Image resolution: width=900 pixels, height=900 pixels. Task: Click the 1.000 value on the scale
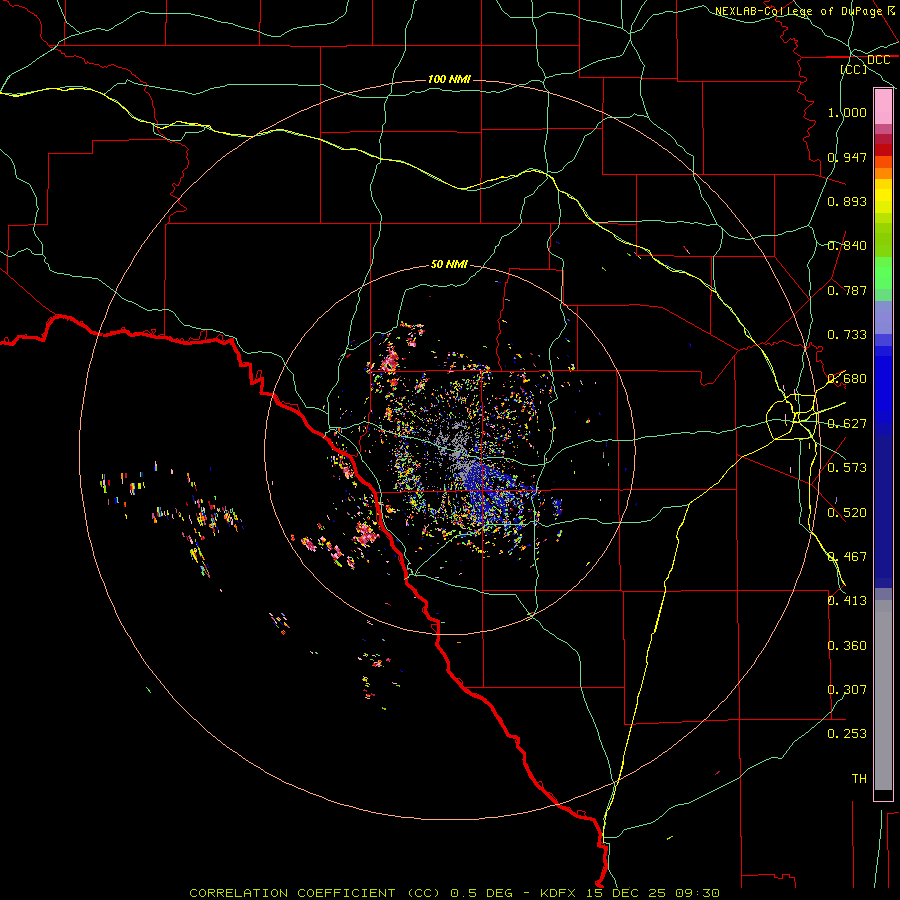[847, 112]
